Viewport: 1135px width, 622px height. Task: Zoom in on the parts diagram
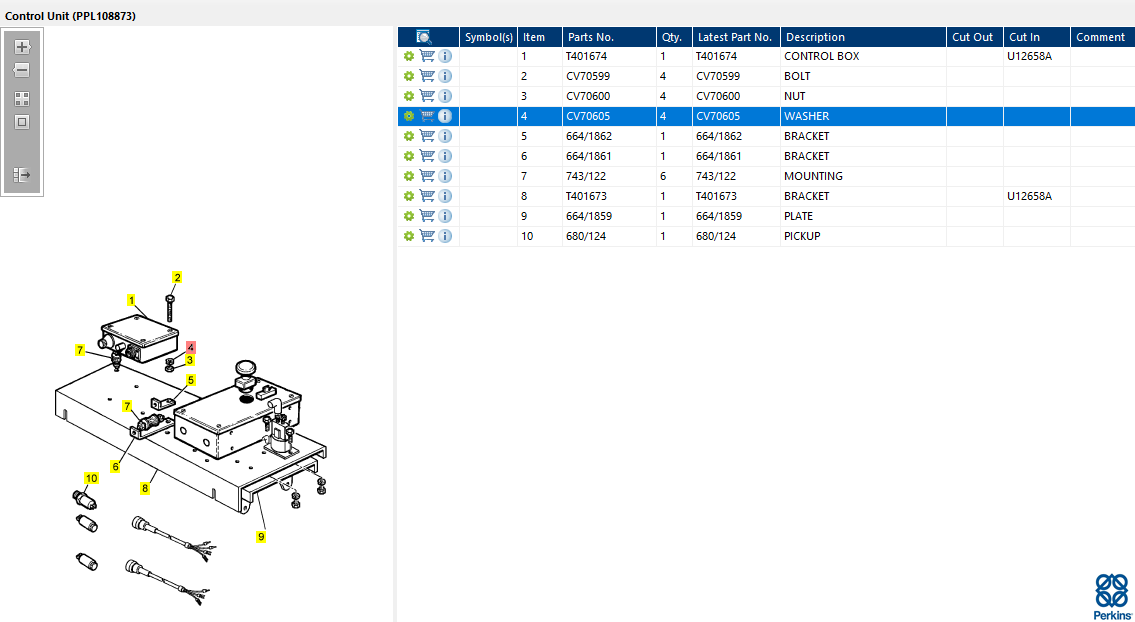pos(22,47)
